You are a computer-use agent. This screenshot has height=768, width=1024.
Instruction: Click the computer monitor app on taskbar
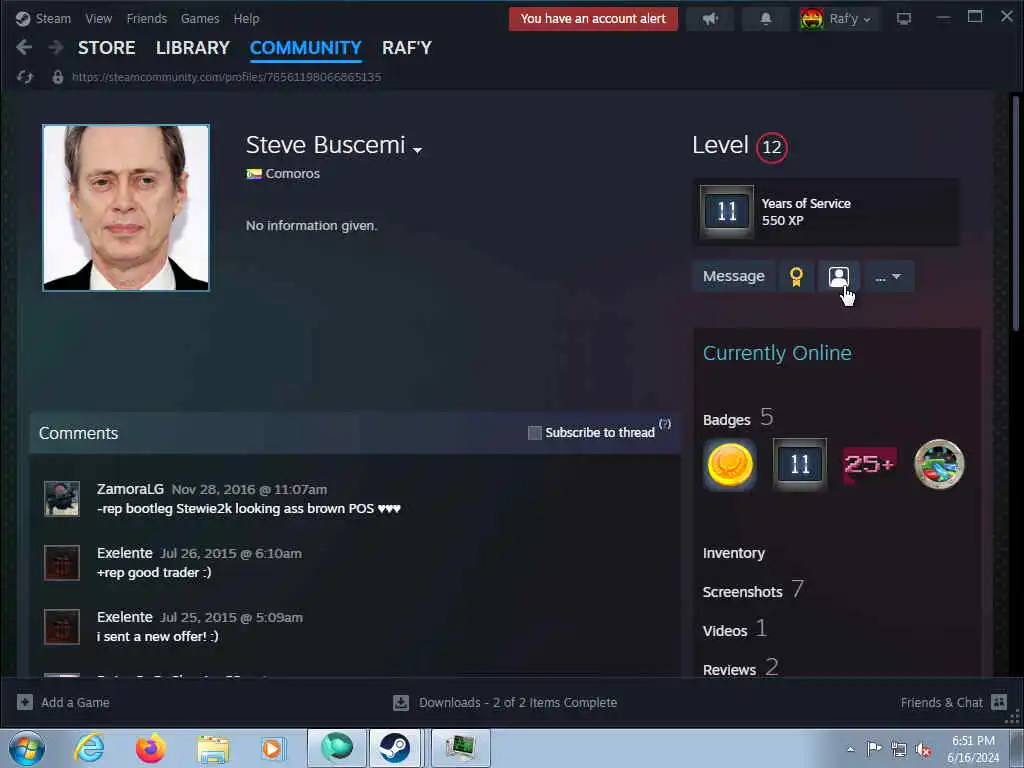point(460,748)
